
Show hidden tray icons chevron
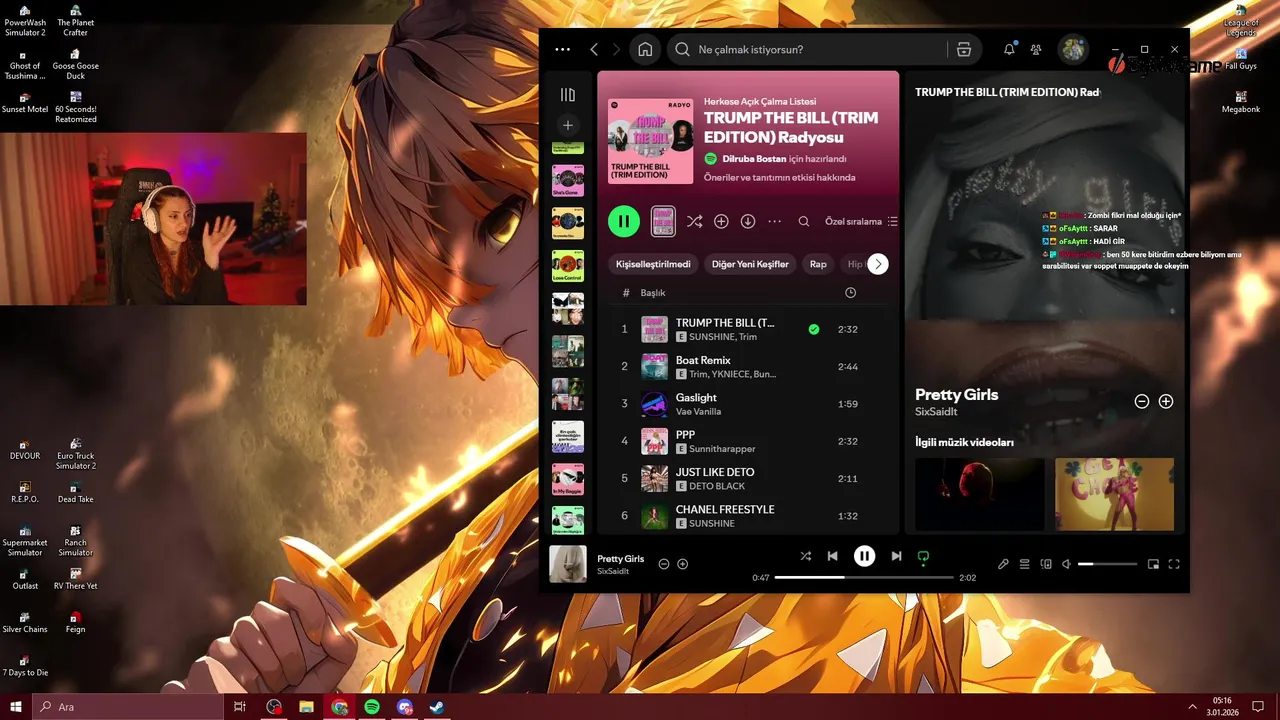tap(1192, 707)
